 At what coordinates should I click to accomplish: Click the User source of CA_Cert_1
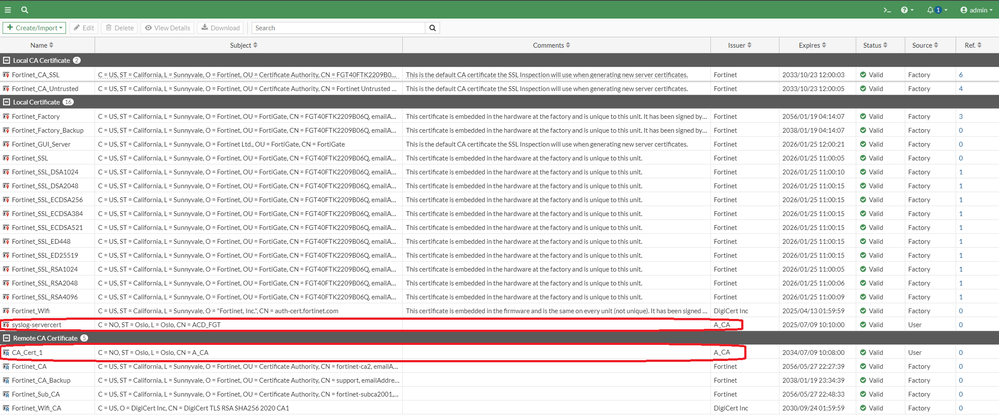(915, 352)
